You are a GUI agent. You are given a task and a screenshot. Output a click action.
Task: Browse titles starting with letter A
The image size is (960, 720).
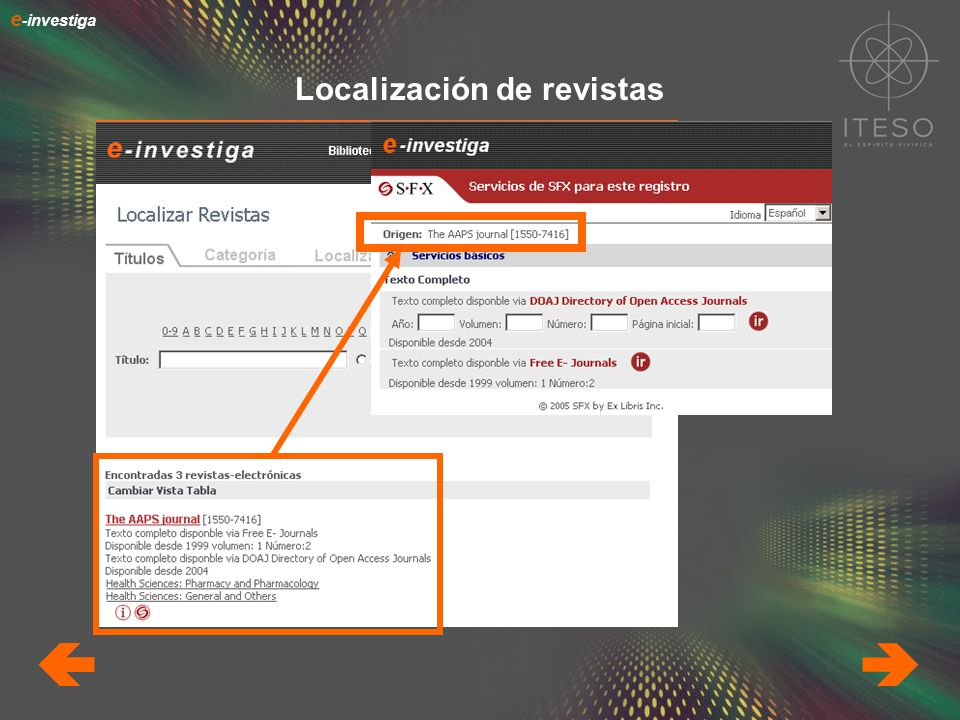point(186,331)
